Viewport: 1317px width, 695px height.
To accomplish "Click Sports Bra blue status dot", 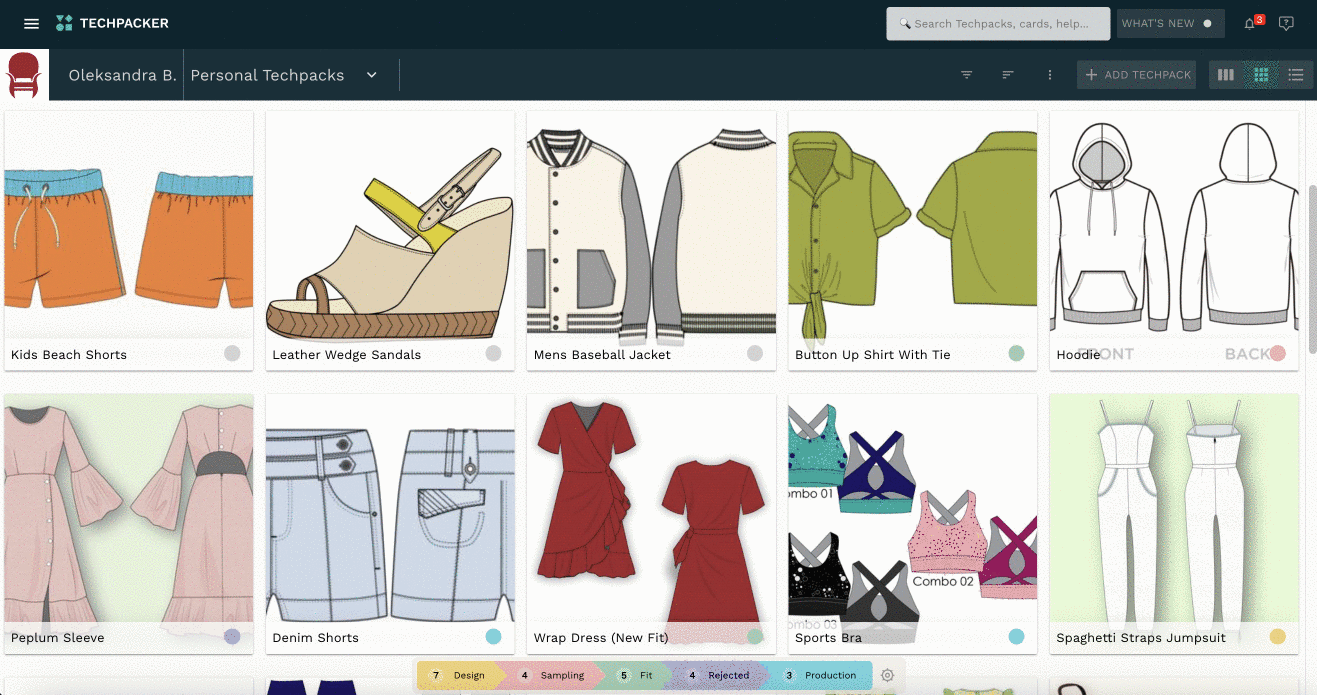I will click(1016, 637).
